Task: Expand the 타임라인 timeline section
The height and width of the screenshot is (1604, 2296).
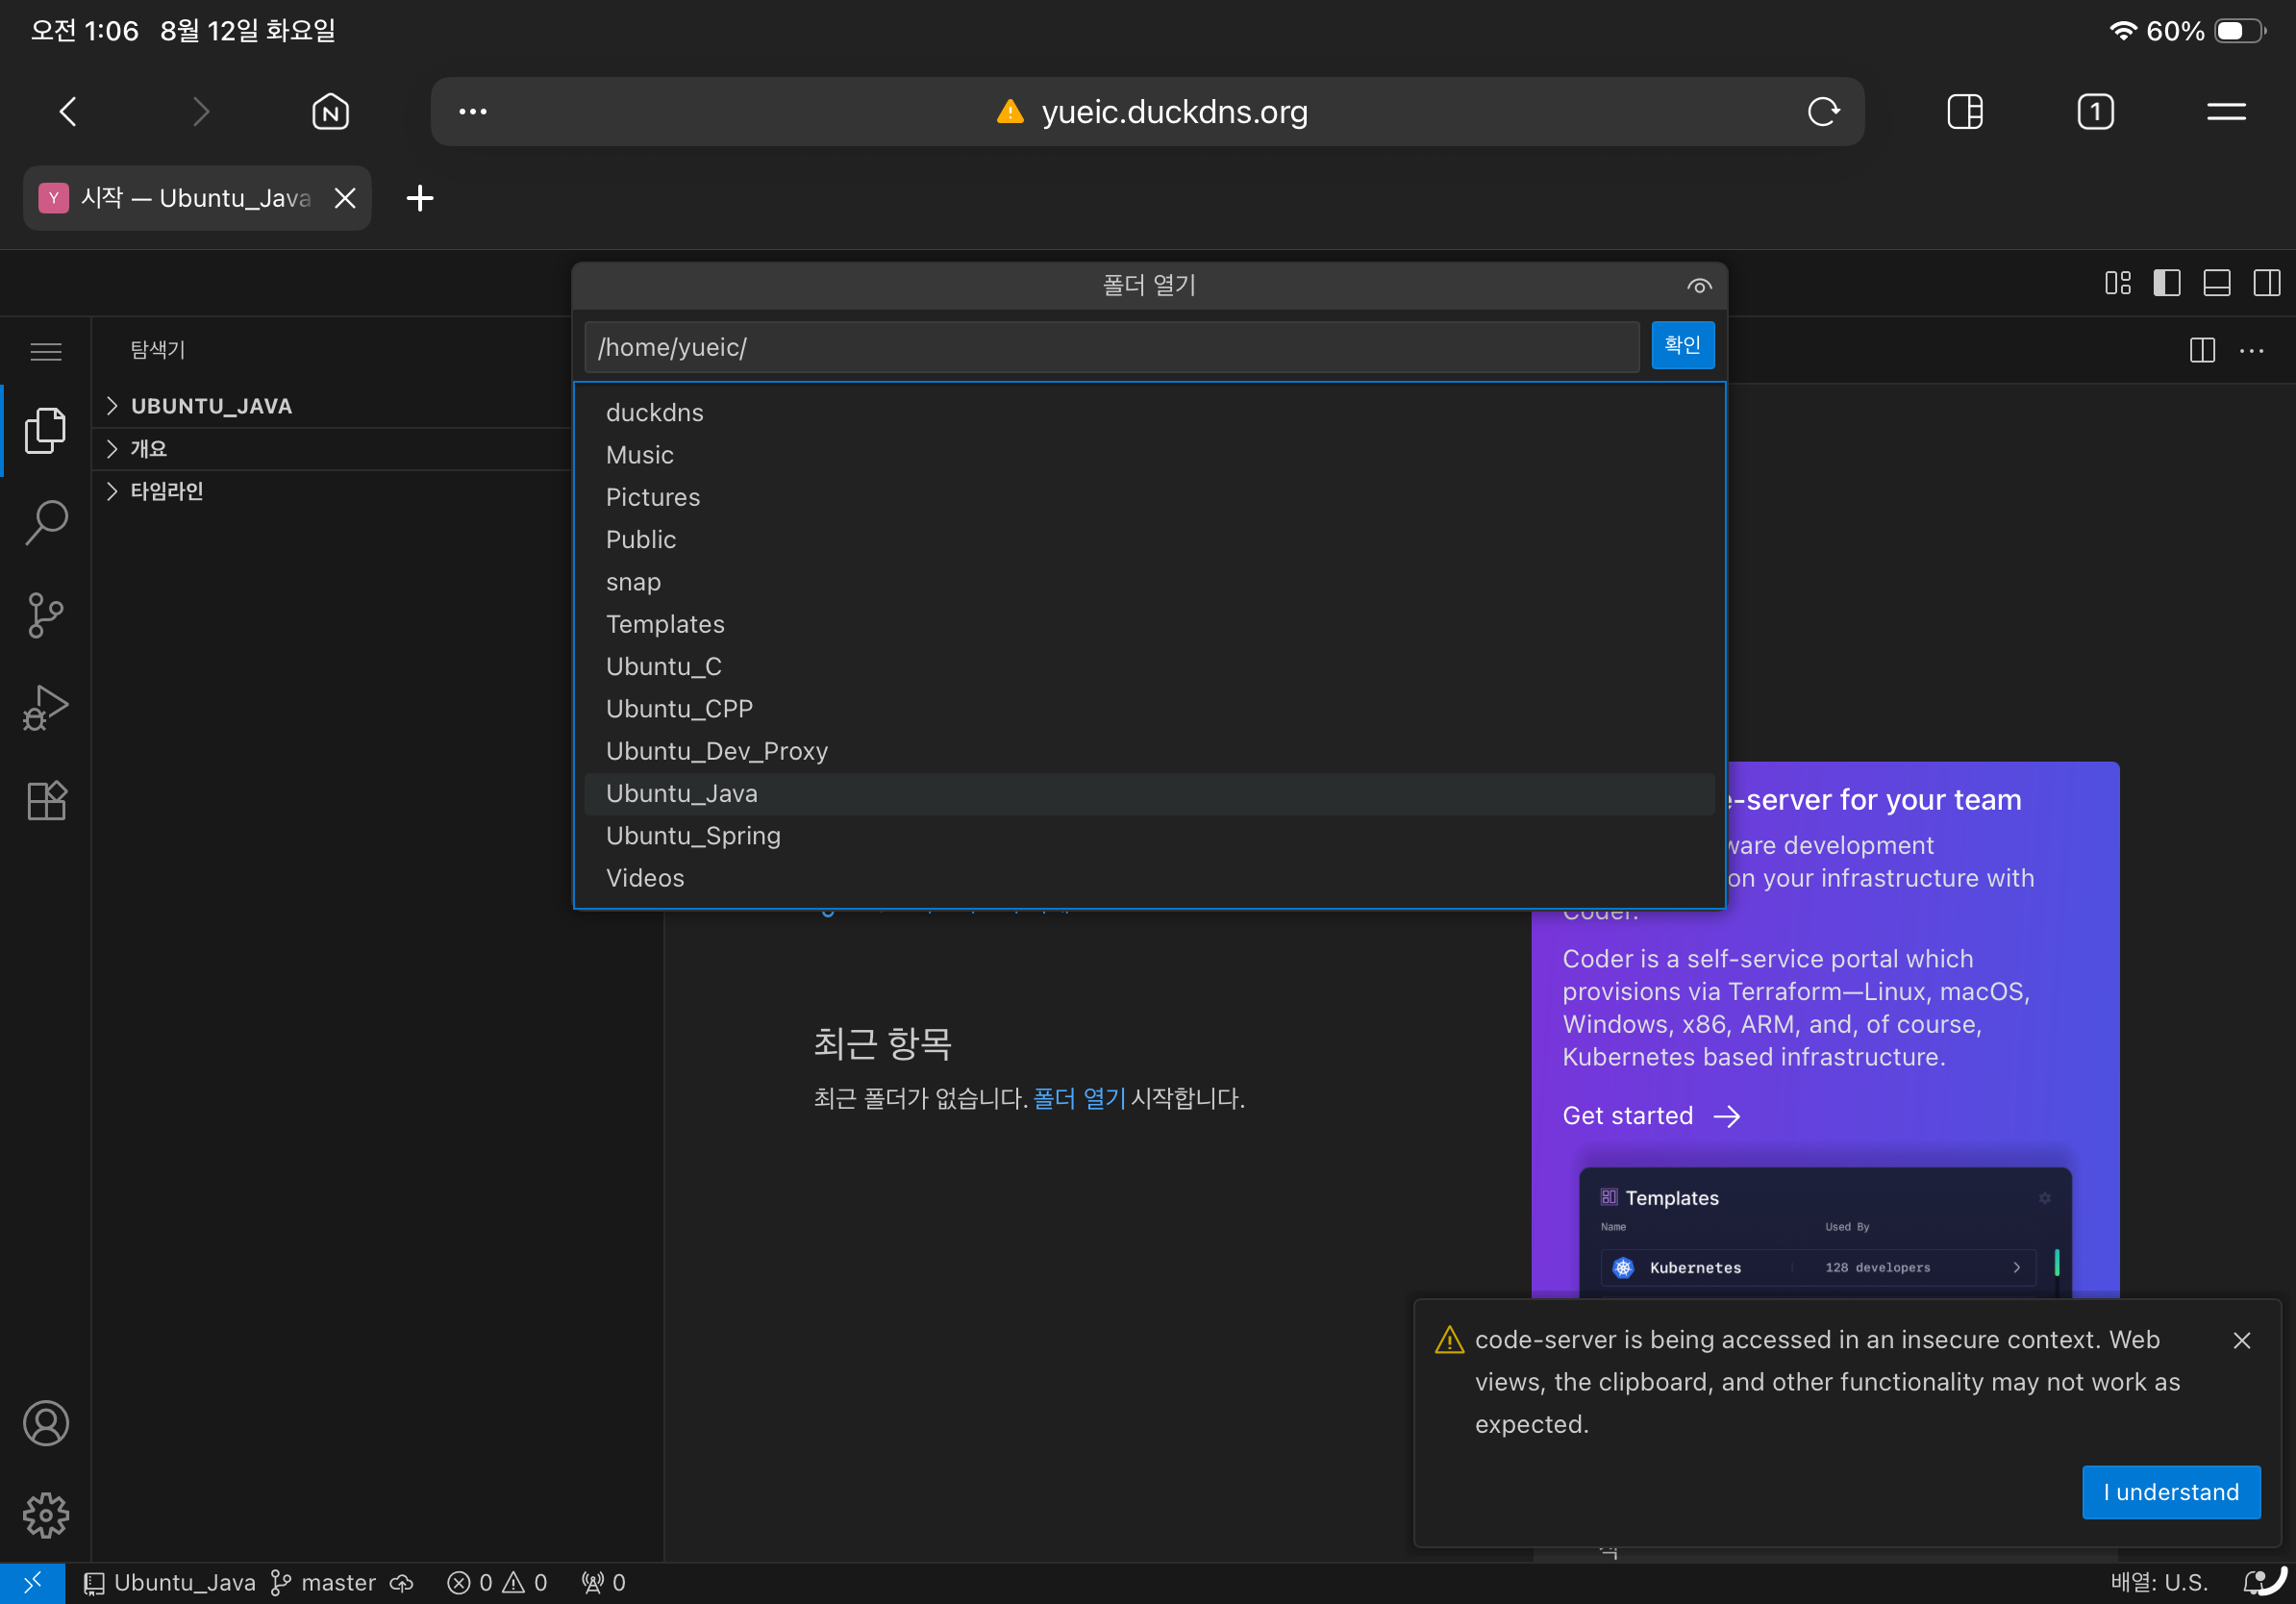Action: tap(166, 491)
